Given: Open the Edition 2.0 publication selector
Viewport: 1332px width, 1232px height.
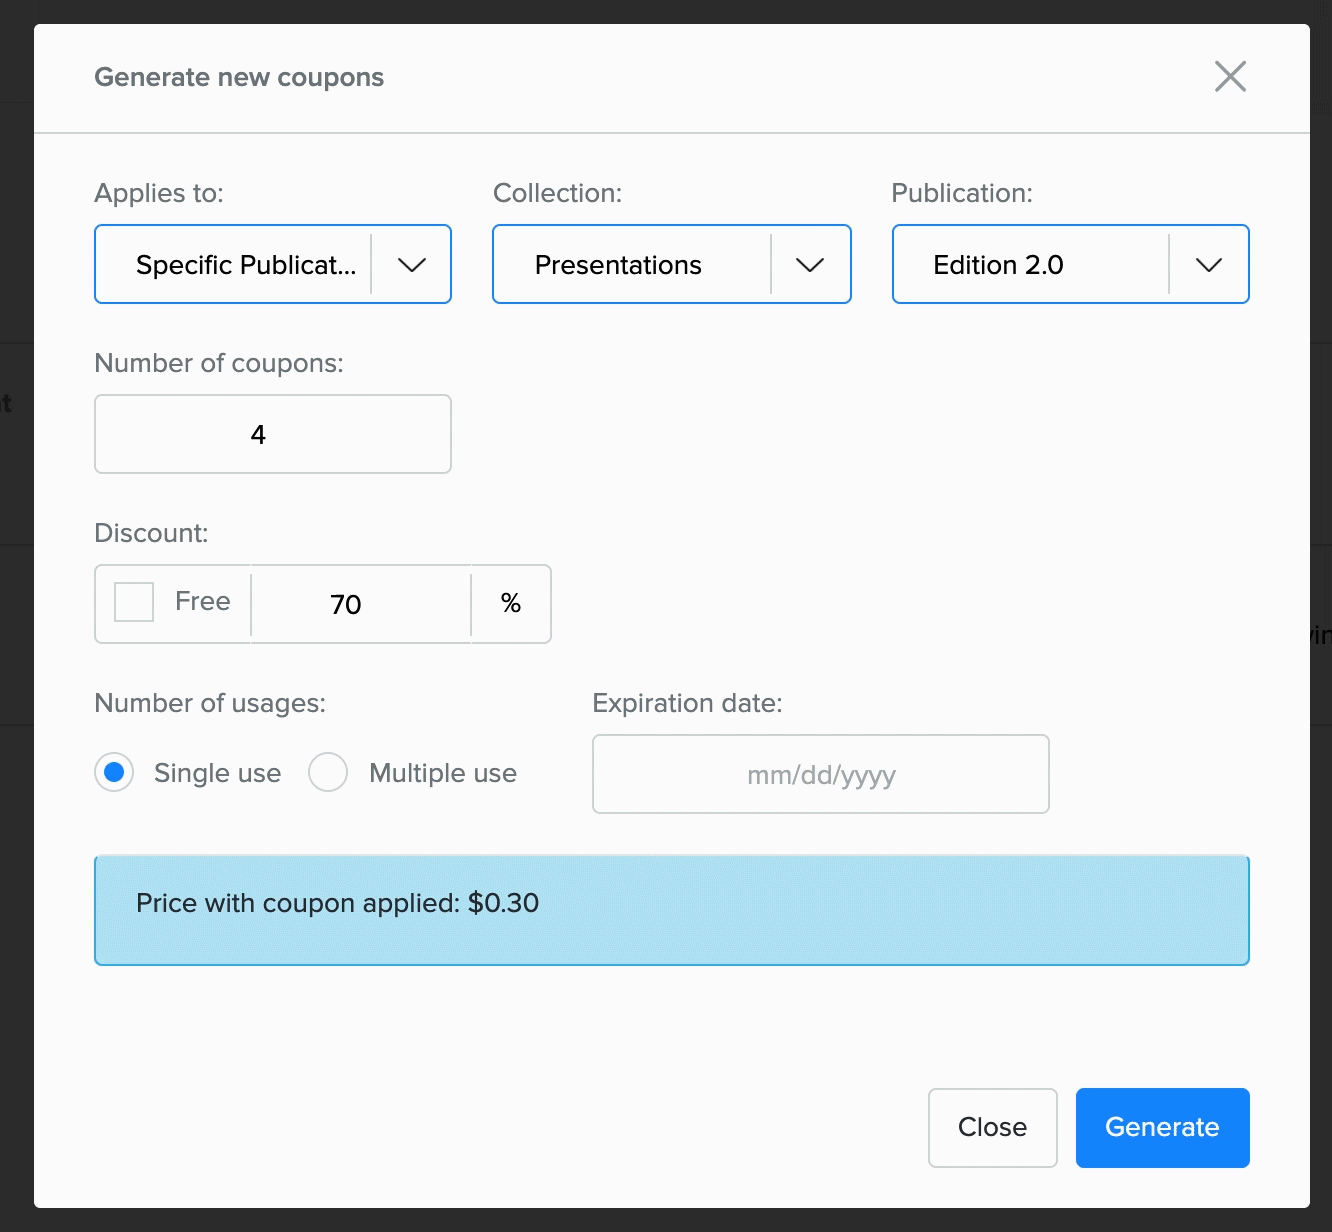Looking at the screenshot, I should click(x=1030, y=265).
